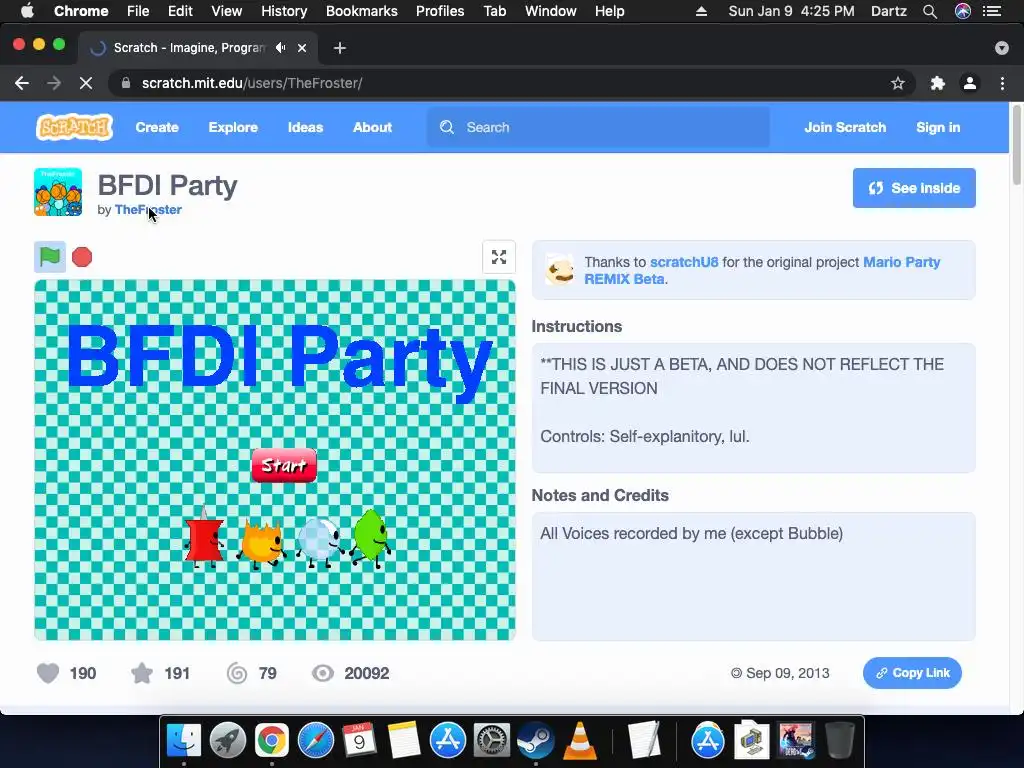Click Join Scratch in the navbar
This screenshot has height=768, width=1024.
(845, 127)
